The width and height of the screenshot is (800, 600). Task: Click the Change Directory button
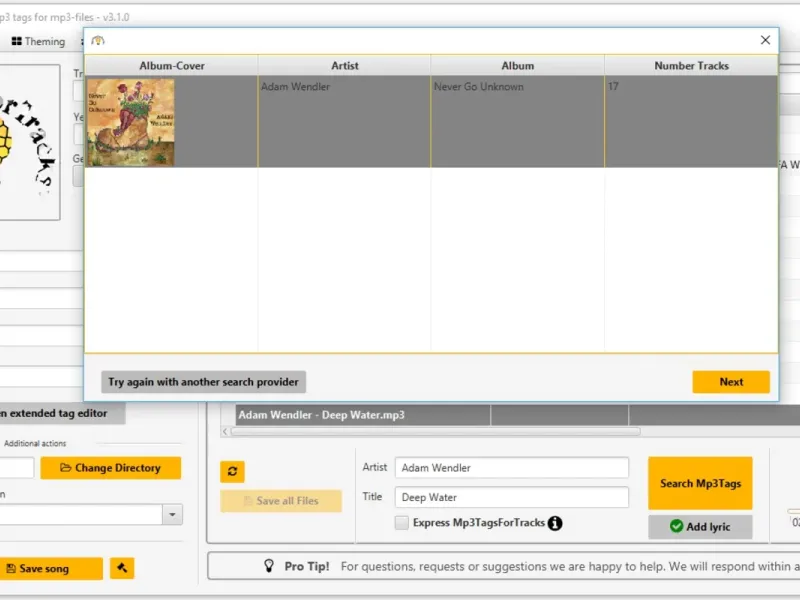pos(111,468)
